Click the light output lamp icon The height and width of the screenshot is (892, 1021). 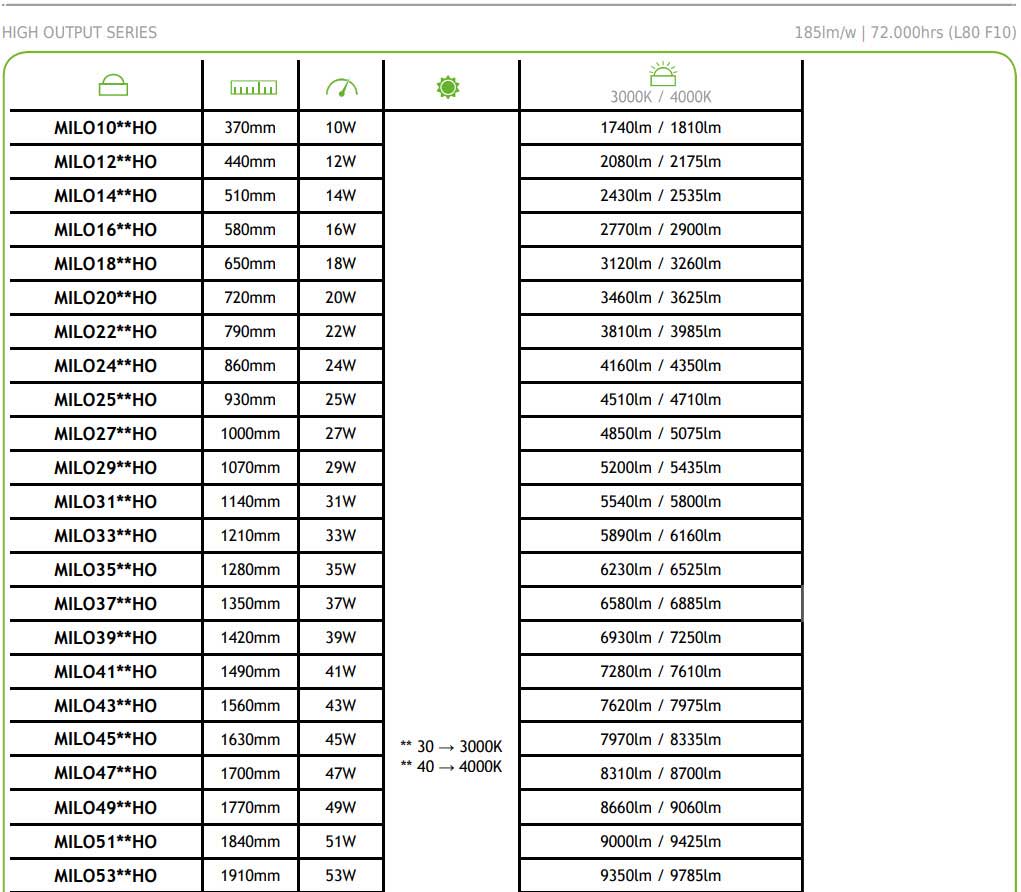(x=661, y=75)
